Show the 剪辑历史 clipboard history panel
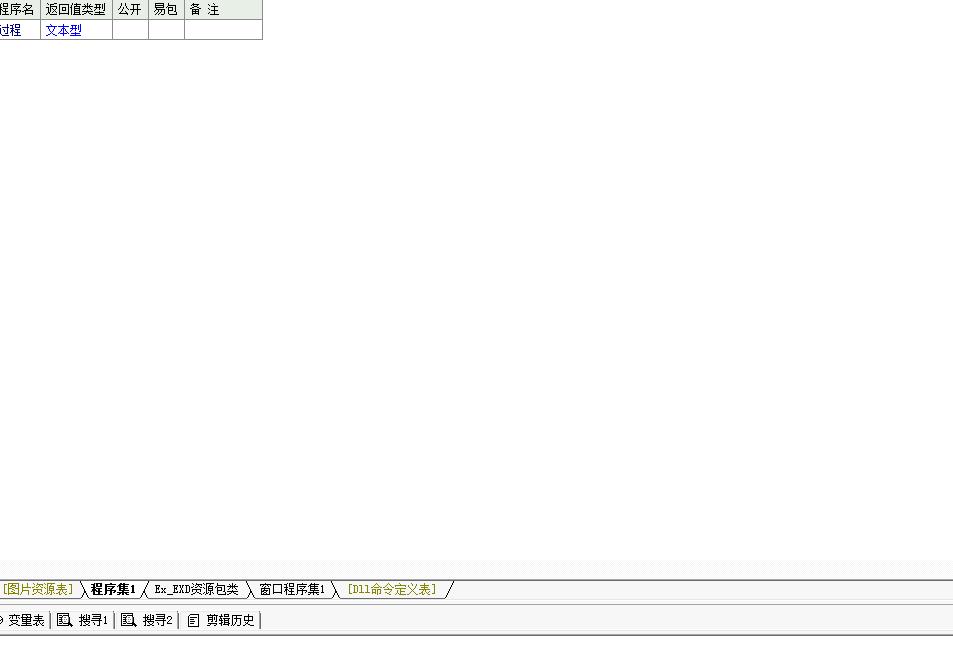This screenshot has height=652, width=953. (x=220, y=620)
